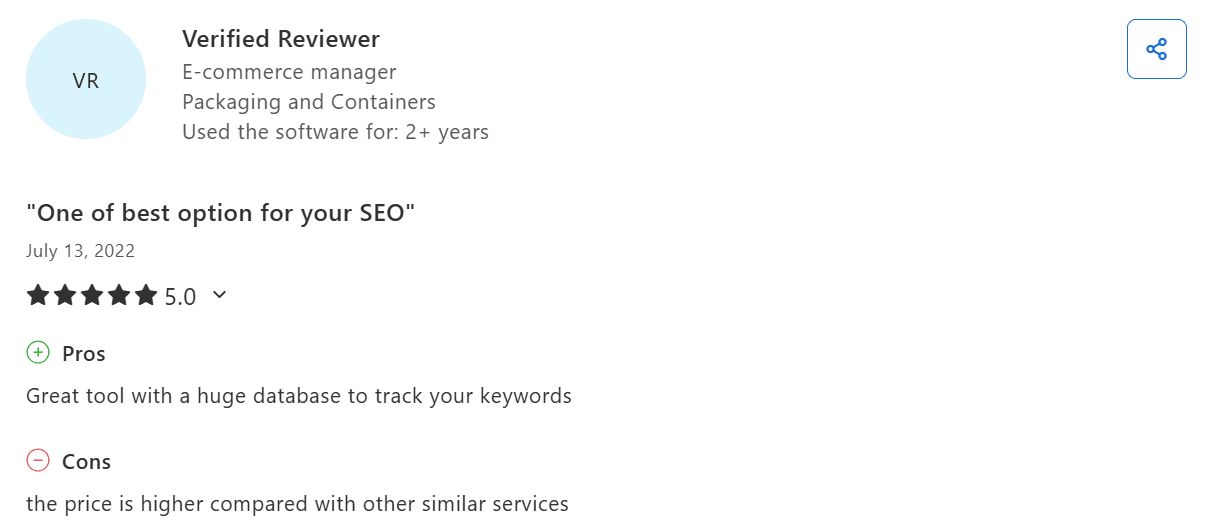
Task: Click the Cons section heading
Action: [87, 462]
